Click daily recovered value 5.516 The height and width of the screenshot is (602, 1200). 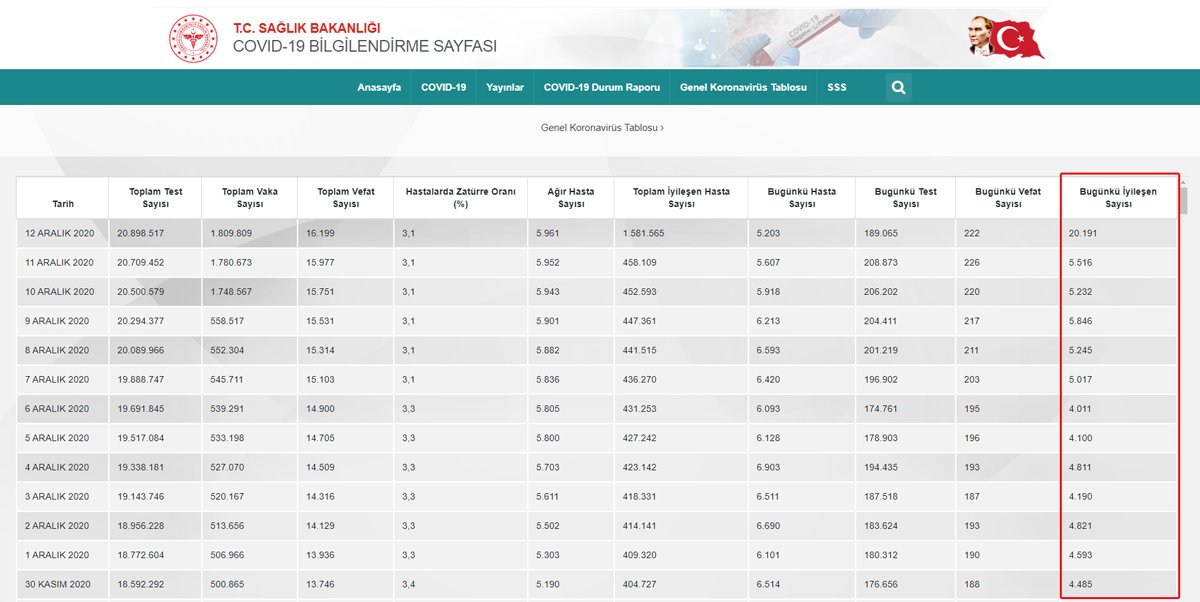tap(1081, 263)
